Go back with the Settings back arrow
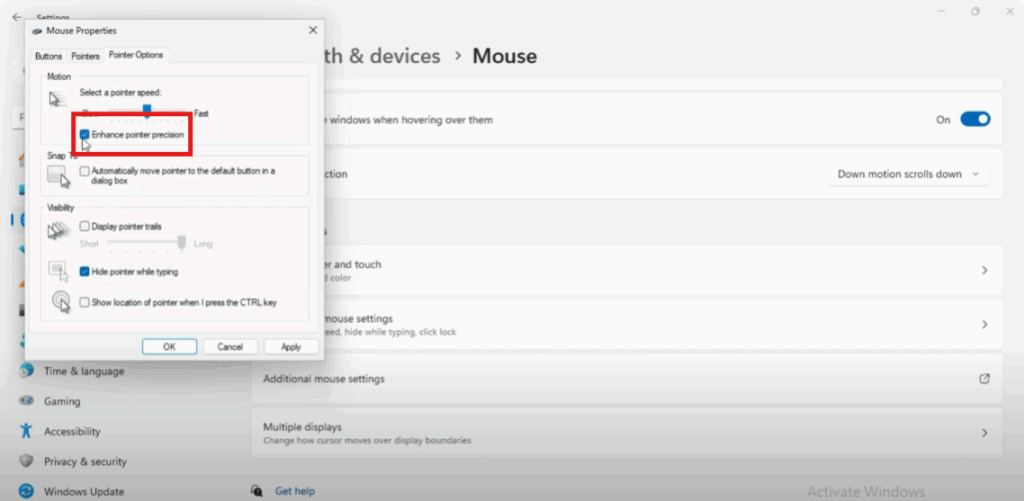 pyautogui.click(x=16, y=18)
